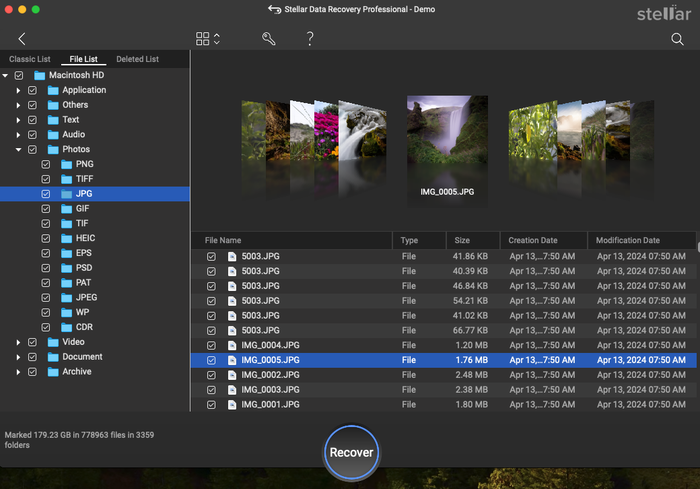Open the grid view switcher

pyautogui.click(x=208, y=39)
